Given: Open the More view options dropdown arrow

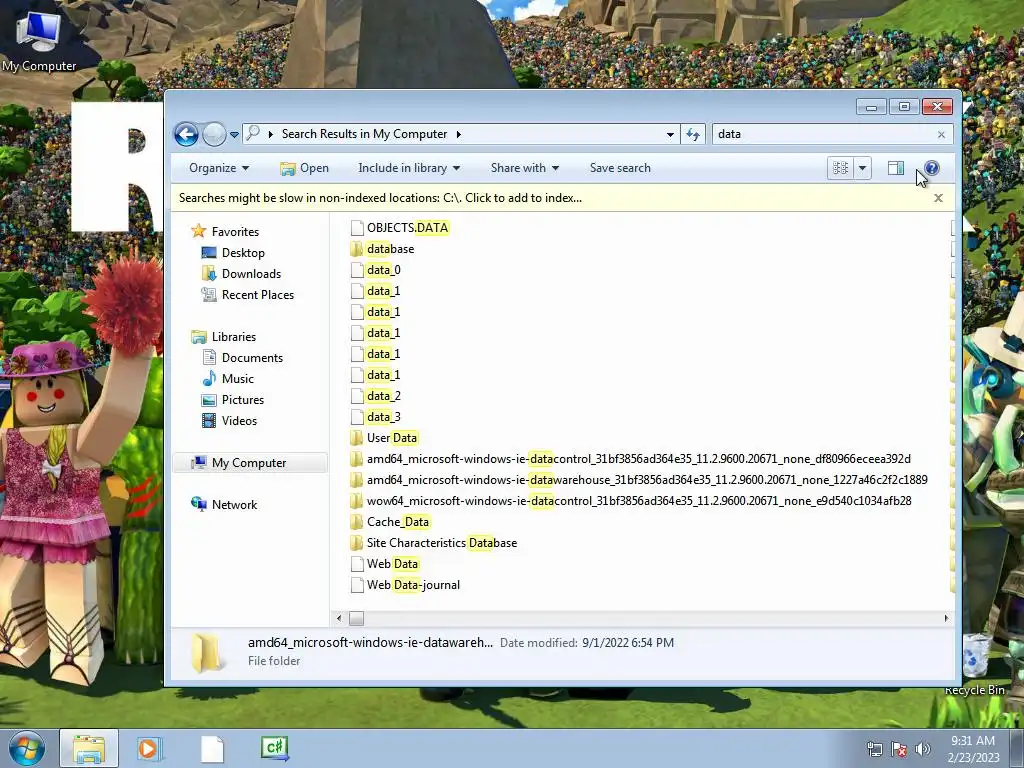Looking at the screenshot, I should [862, 168].
